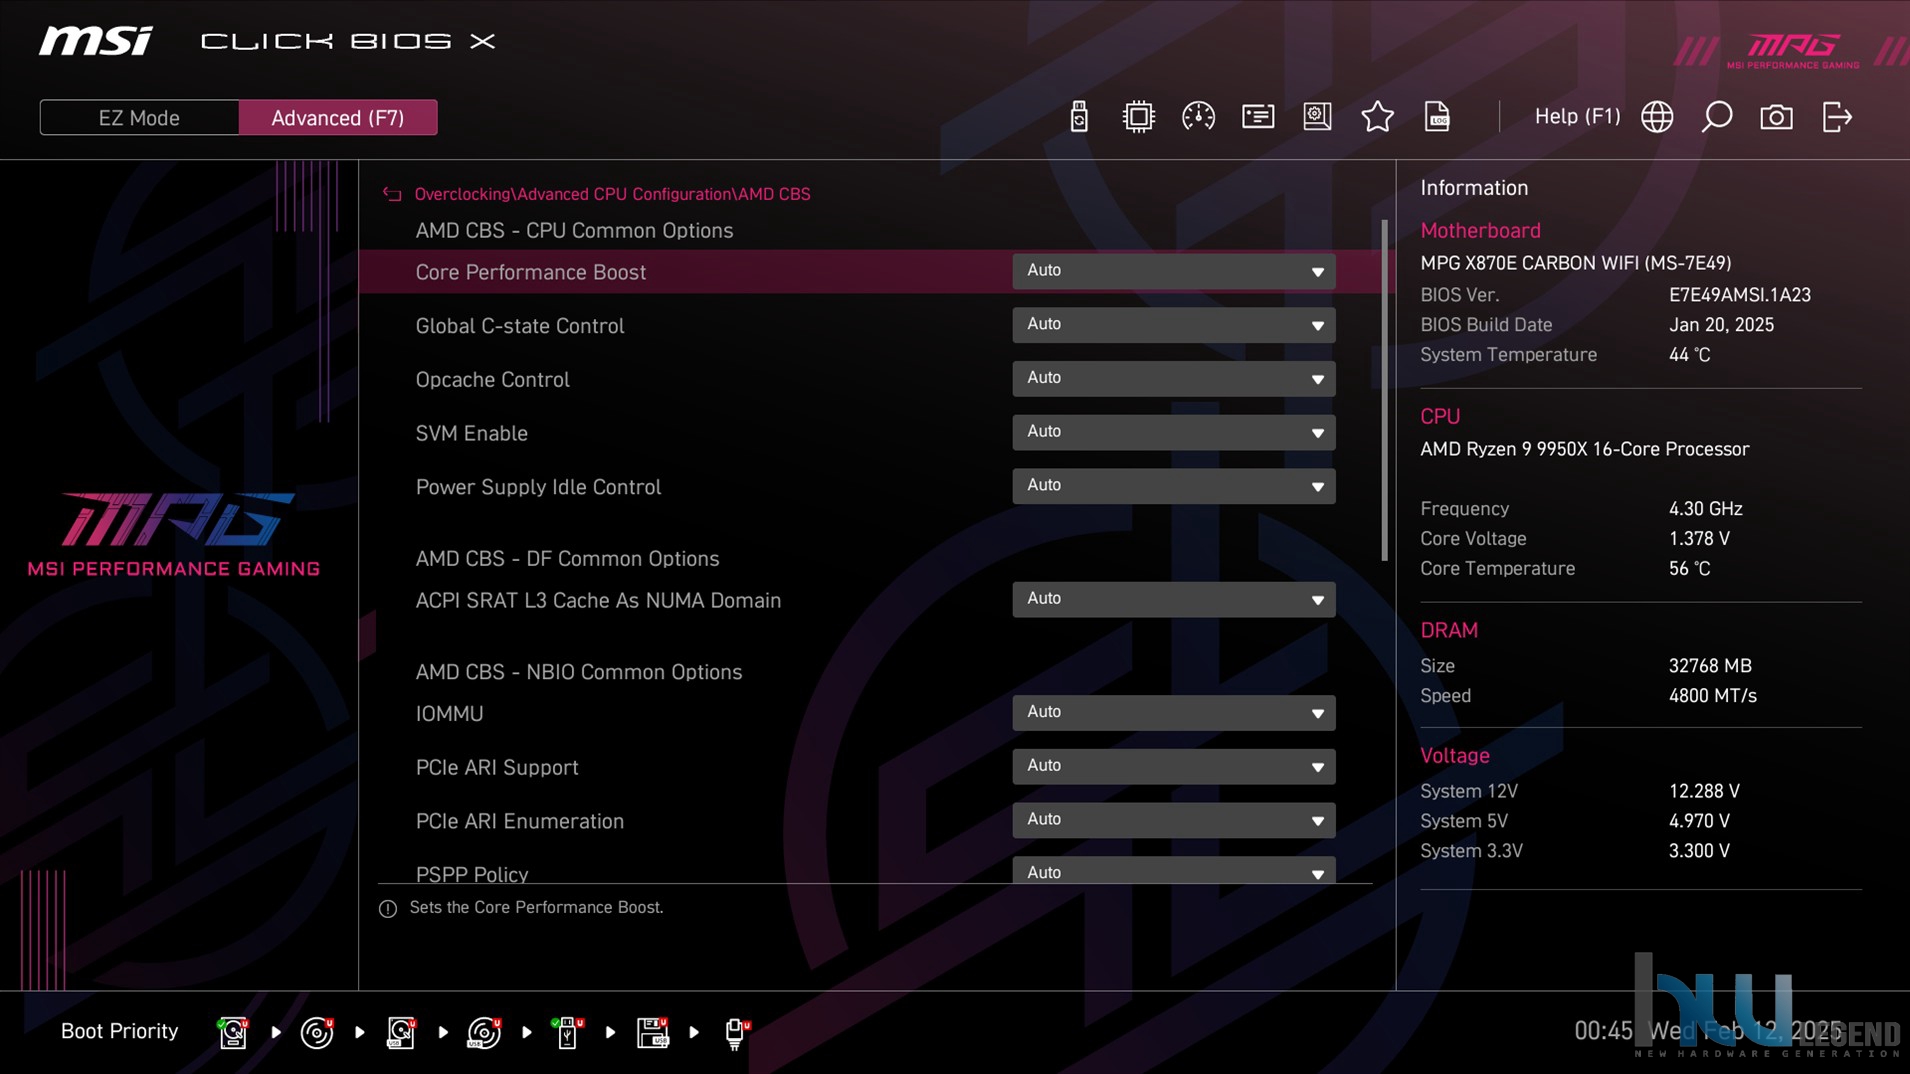Image resolution: width=1910 pixels, height=1074 pixels.
Task: Open the Power Supply Idle Control dropdown
Action: 1173,486
